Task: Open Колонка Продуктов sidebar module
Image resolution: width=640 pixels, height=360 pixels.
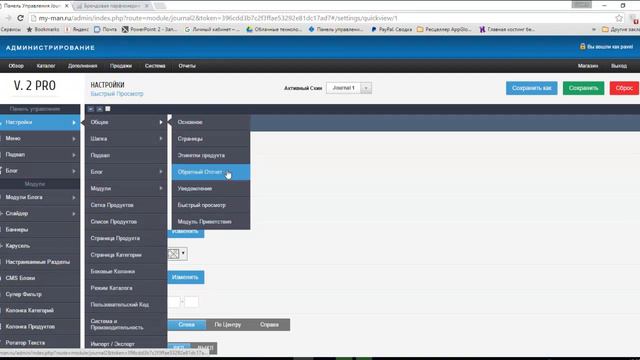Action: pos(40,327)
